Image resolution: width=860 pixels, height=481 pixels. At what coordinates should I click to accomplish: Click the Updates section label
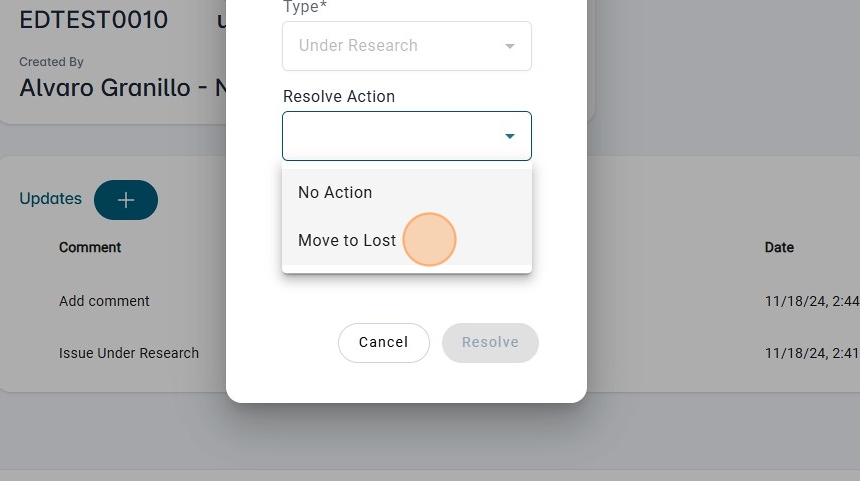coord(50,199)
